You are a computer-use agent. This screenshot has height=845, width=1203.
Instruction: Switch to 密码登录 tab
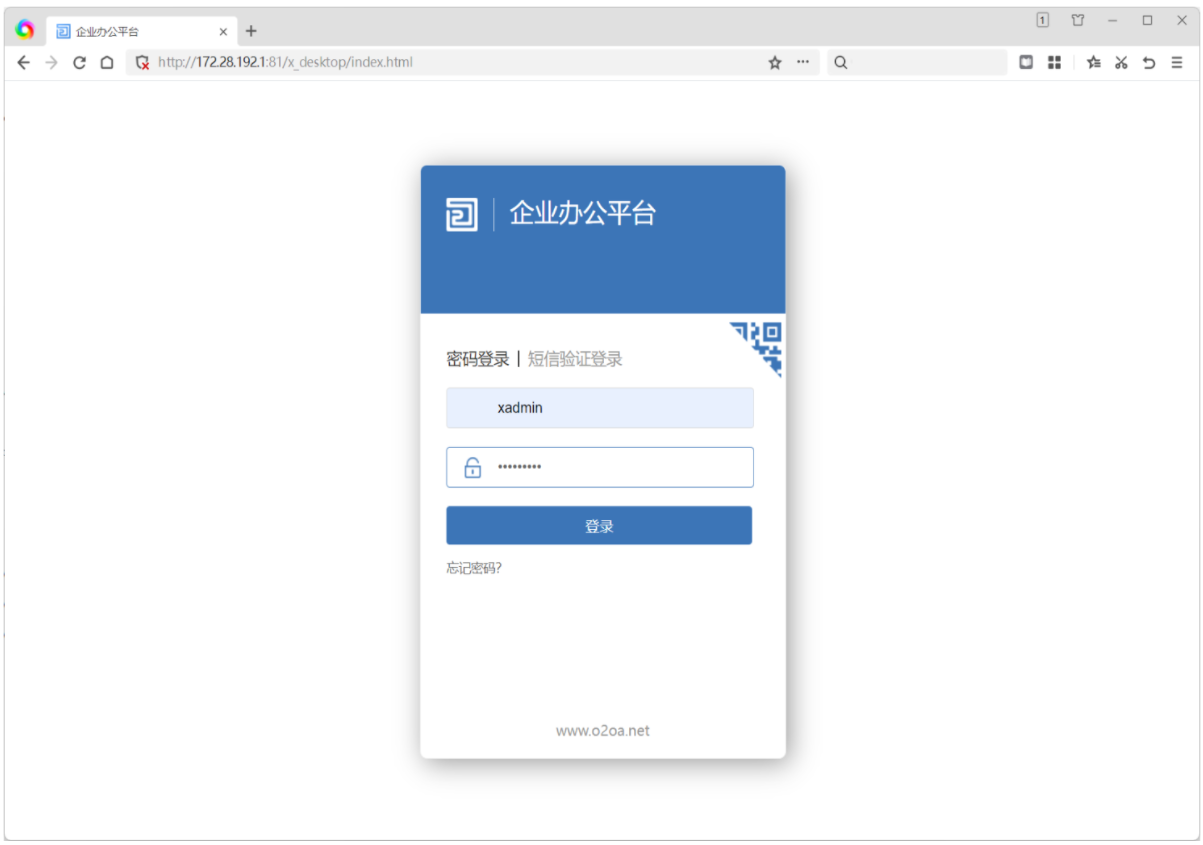(478, 359)
